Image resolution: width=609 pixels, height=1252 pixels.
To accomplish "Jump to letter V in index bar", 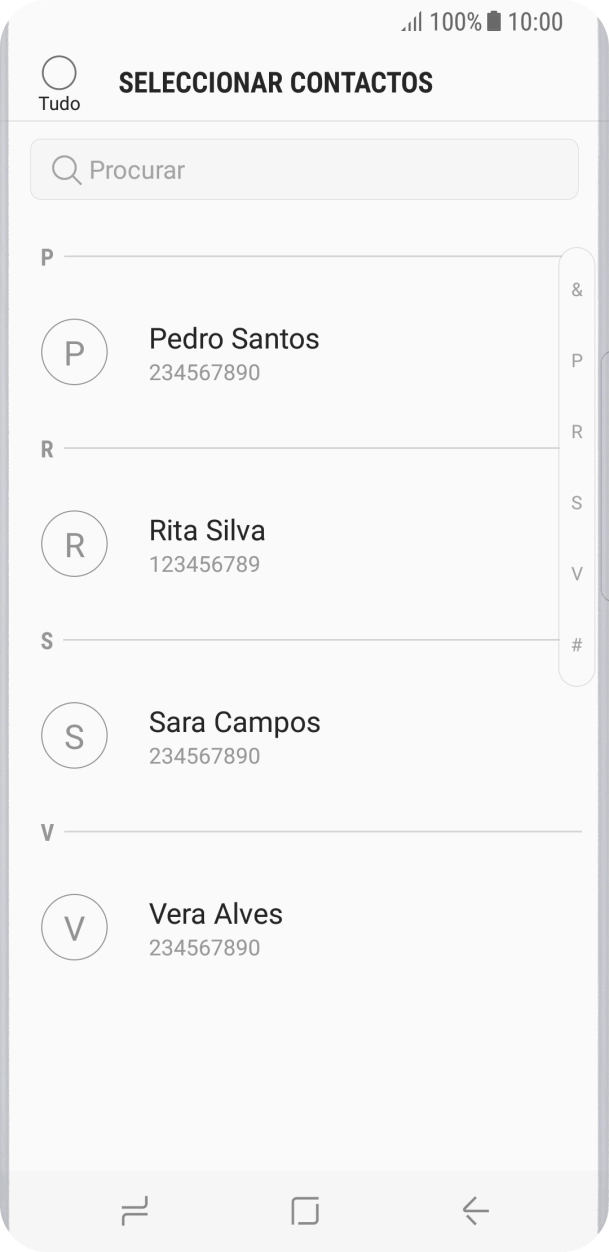I will click(577, 574).
